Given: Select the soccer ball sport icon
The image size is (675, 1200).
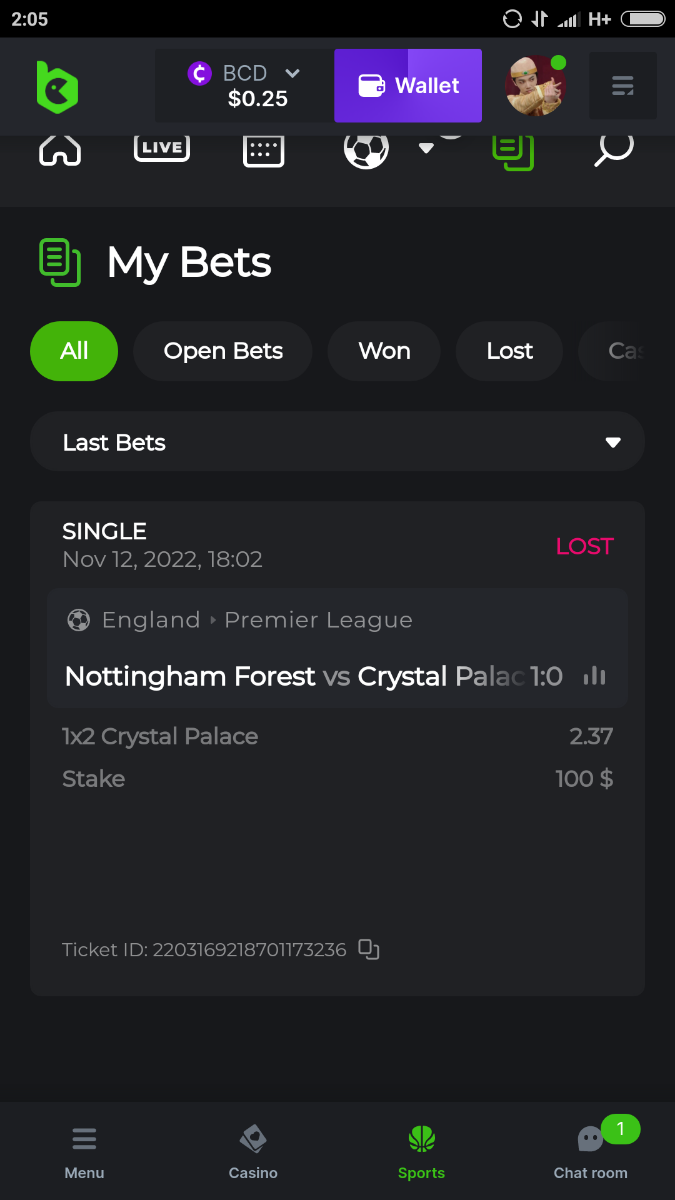Looking at the screenshot, I should [x=366, y=150].
